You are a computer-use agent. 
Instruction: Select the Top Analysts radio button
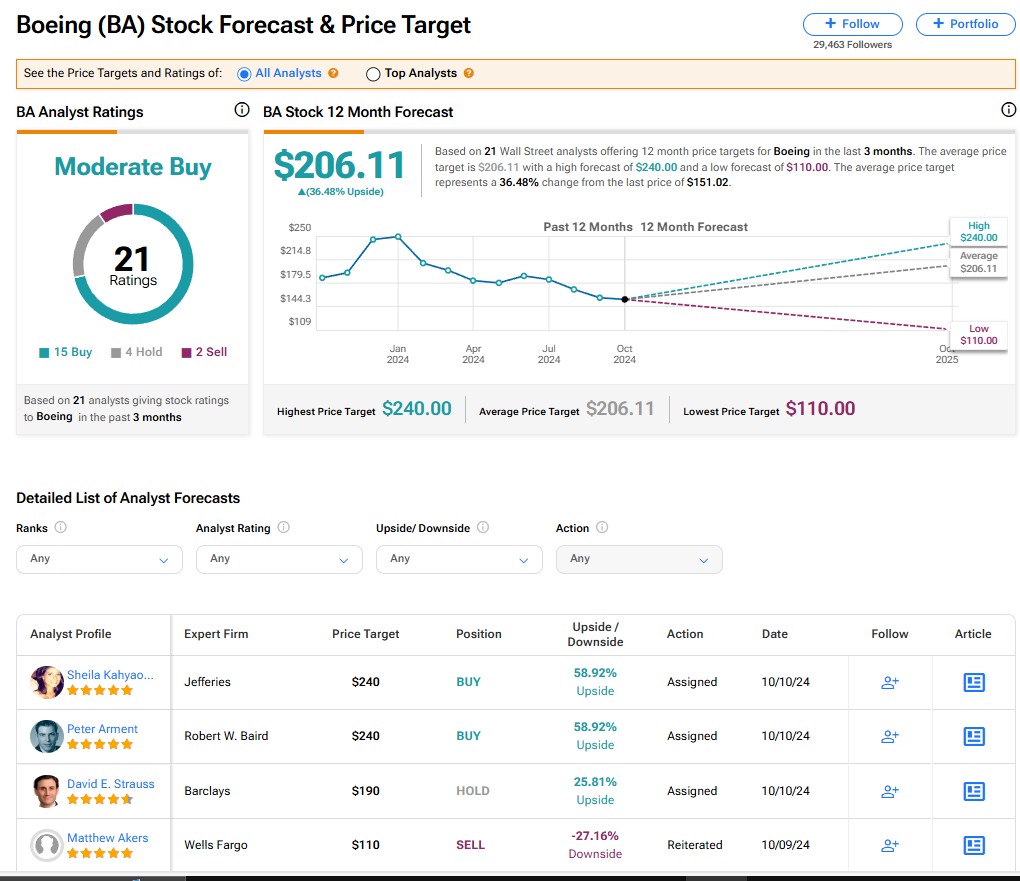[x=373, y=73]
